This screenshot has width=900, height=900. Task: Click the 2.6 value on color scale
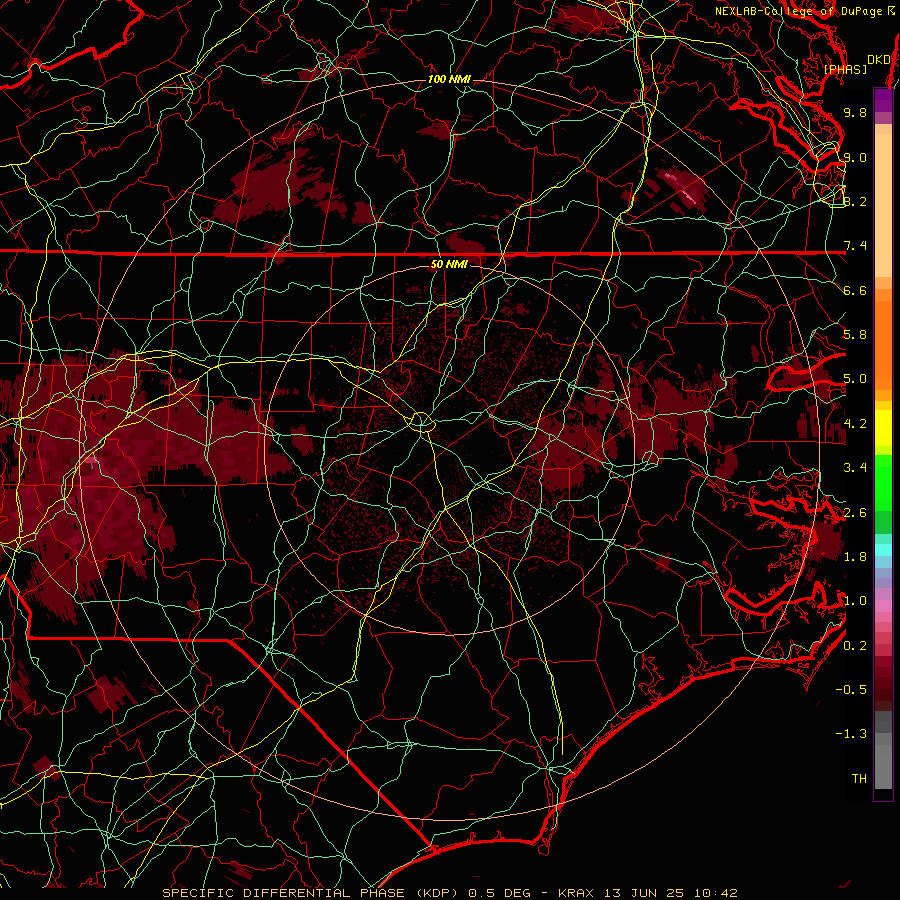click(x=855, y=513)
